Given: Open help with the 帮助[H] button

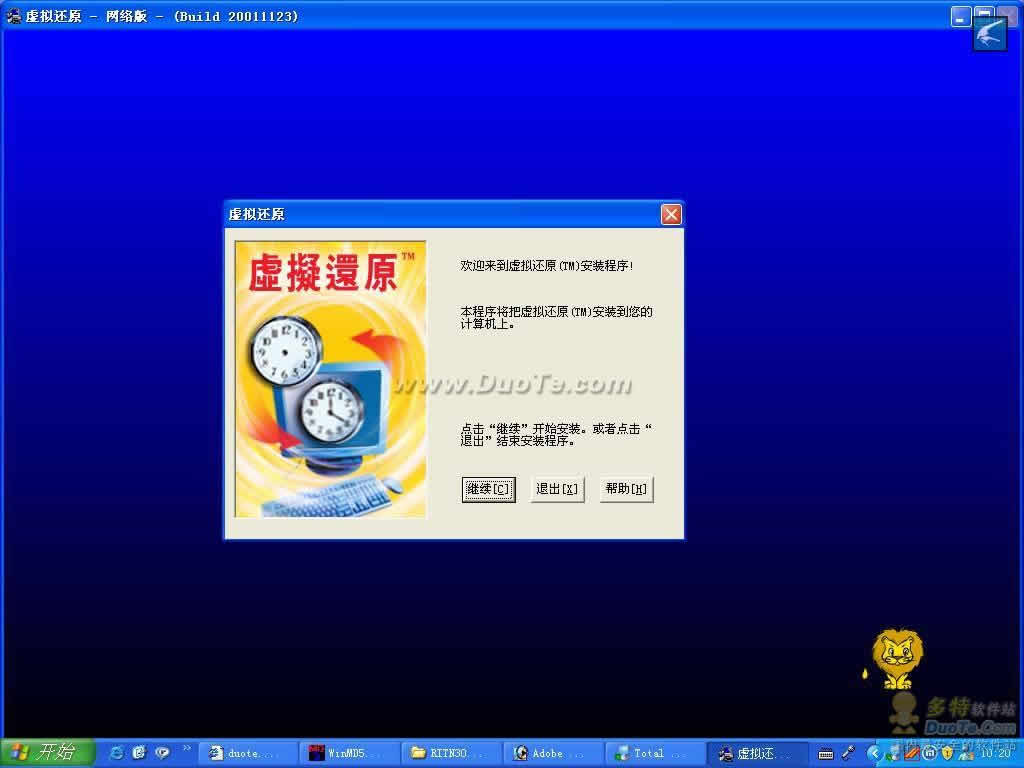Looking at the screenshot, I should coord(626,489).
